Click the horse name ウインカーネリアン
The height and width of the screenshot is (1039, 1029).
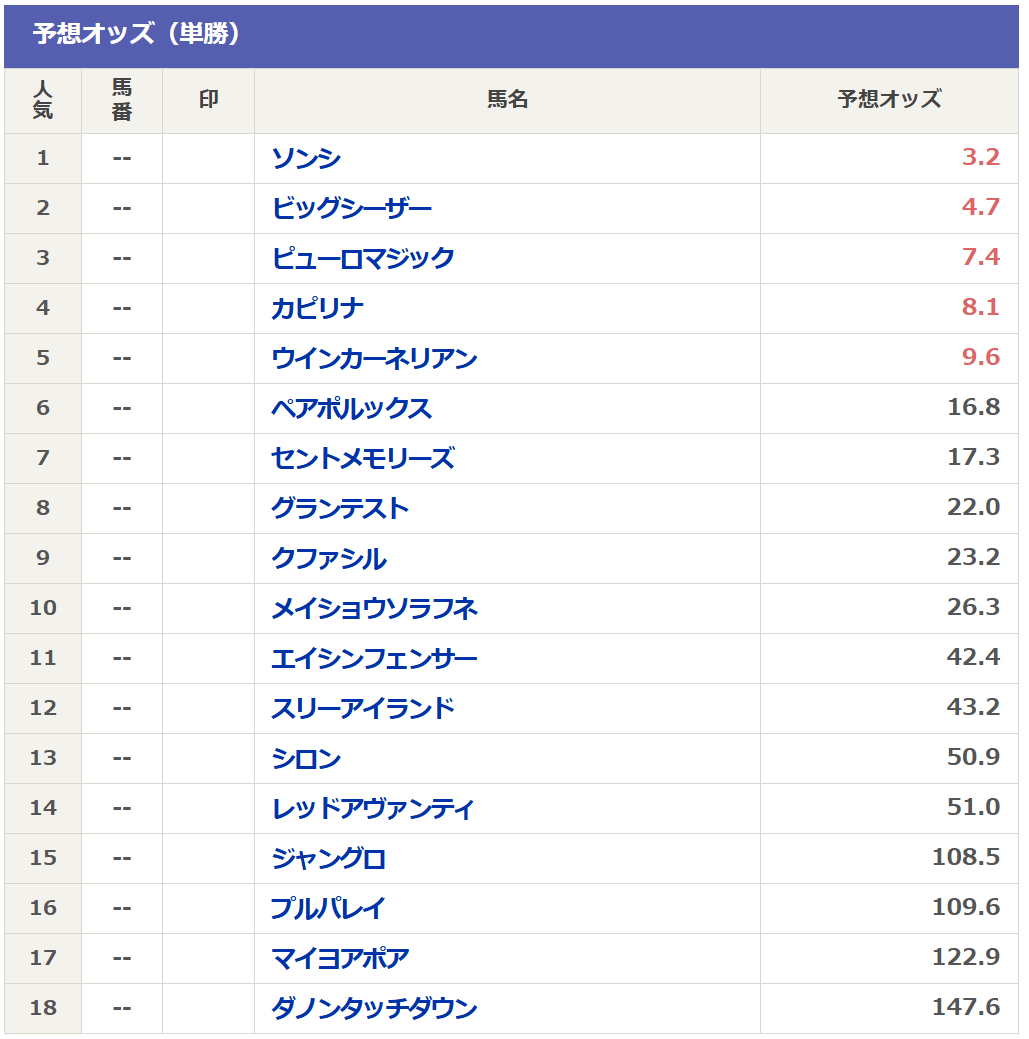pos(374,358)
